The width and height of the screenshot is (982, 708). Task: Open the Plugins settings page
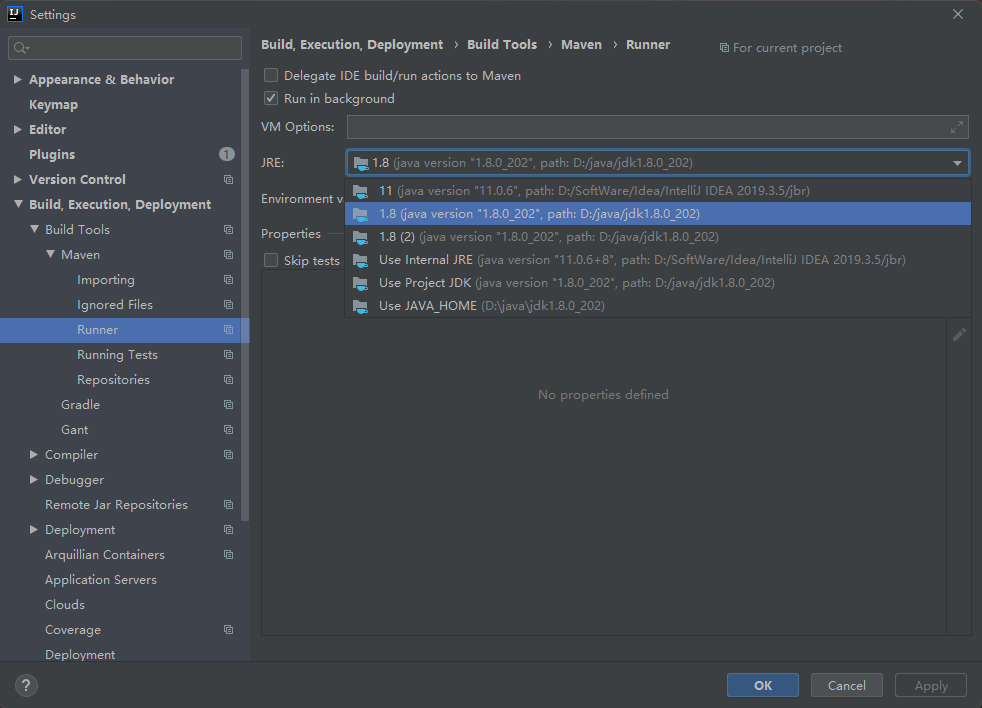pos(52,155)
